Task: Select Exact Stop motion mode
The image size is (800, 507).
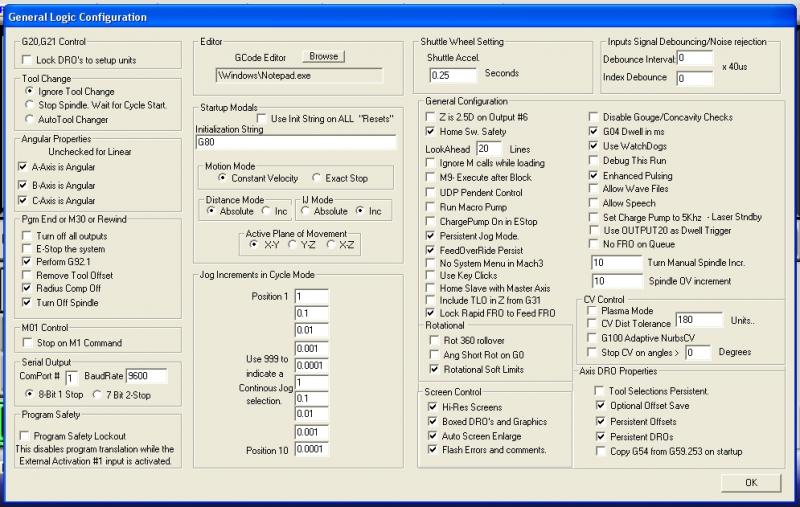Action: click(x=316, y=178)
